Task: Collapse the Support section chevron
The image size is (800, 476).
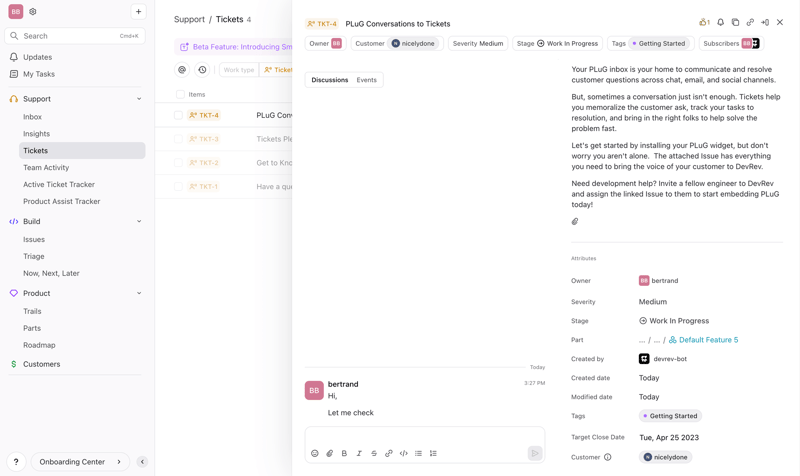Action: click(x=139, y=99)
